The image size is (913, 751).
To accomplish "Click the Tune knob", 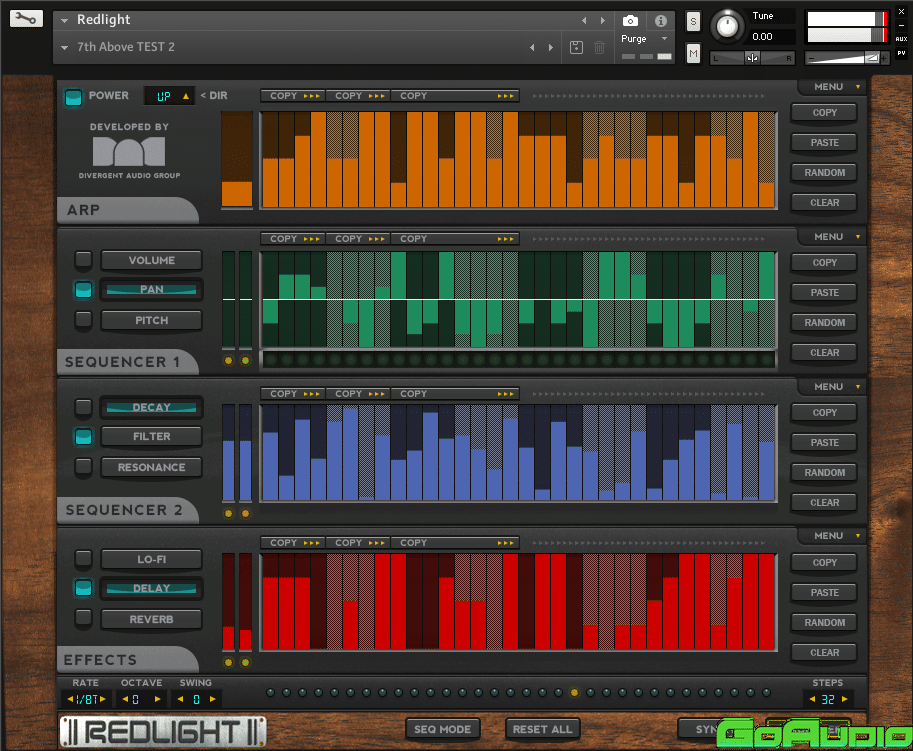I will click(727, 27).
